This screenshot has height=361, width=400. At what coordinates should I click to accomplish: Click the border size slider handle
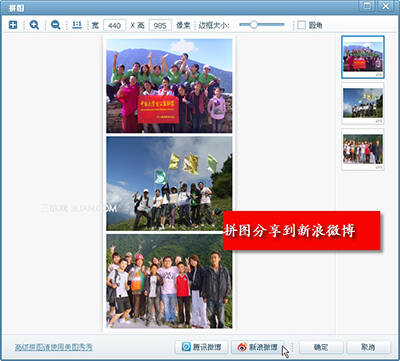pos(254,24)
